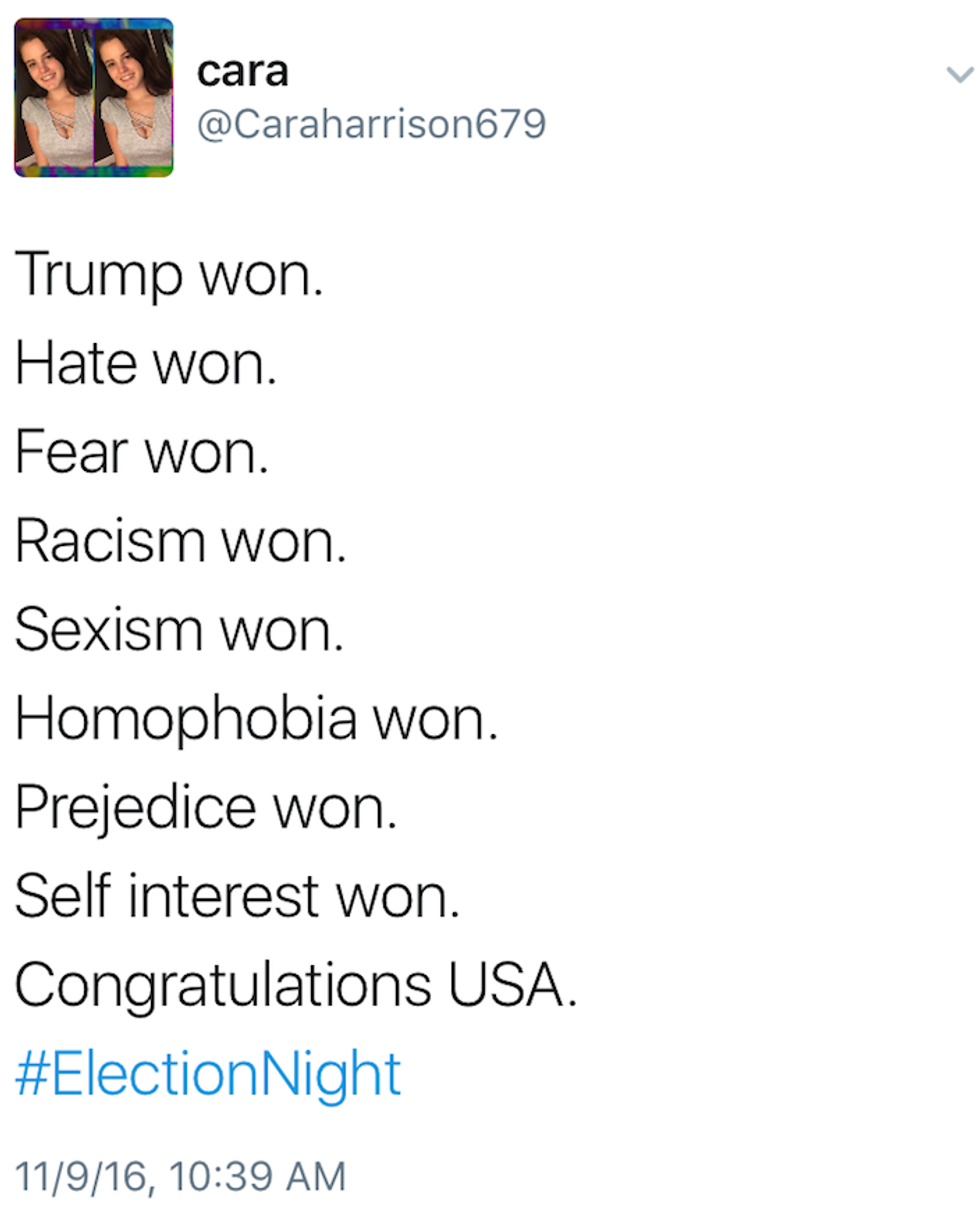Open the #ElectionNight hashtag
980x1208 pixels.
(x=208, y=1075)
